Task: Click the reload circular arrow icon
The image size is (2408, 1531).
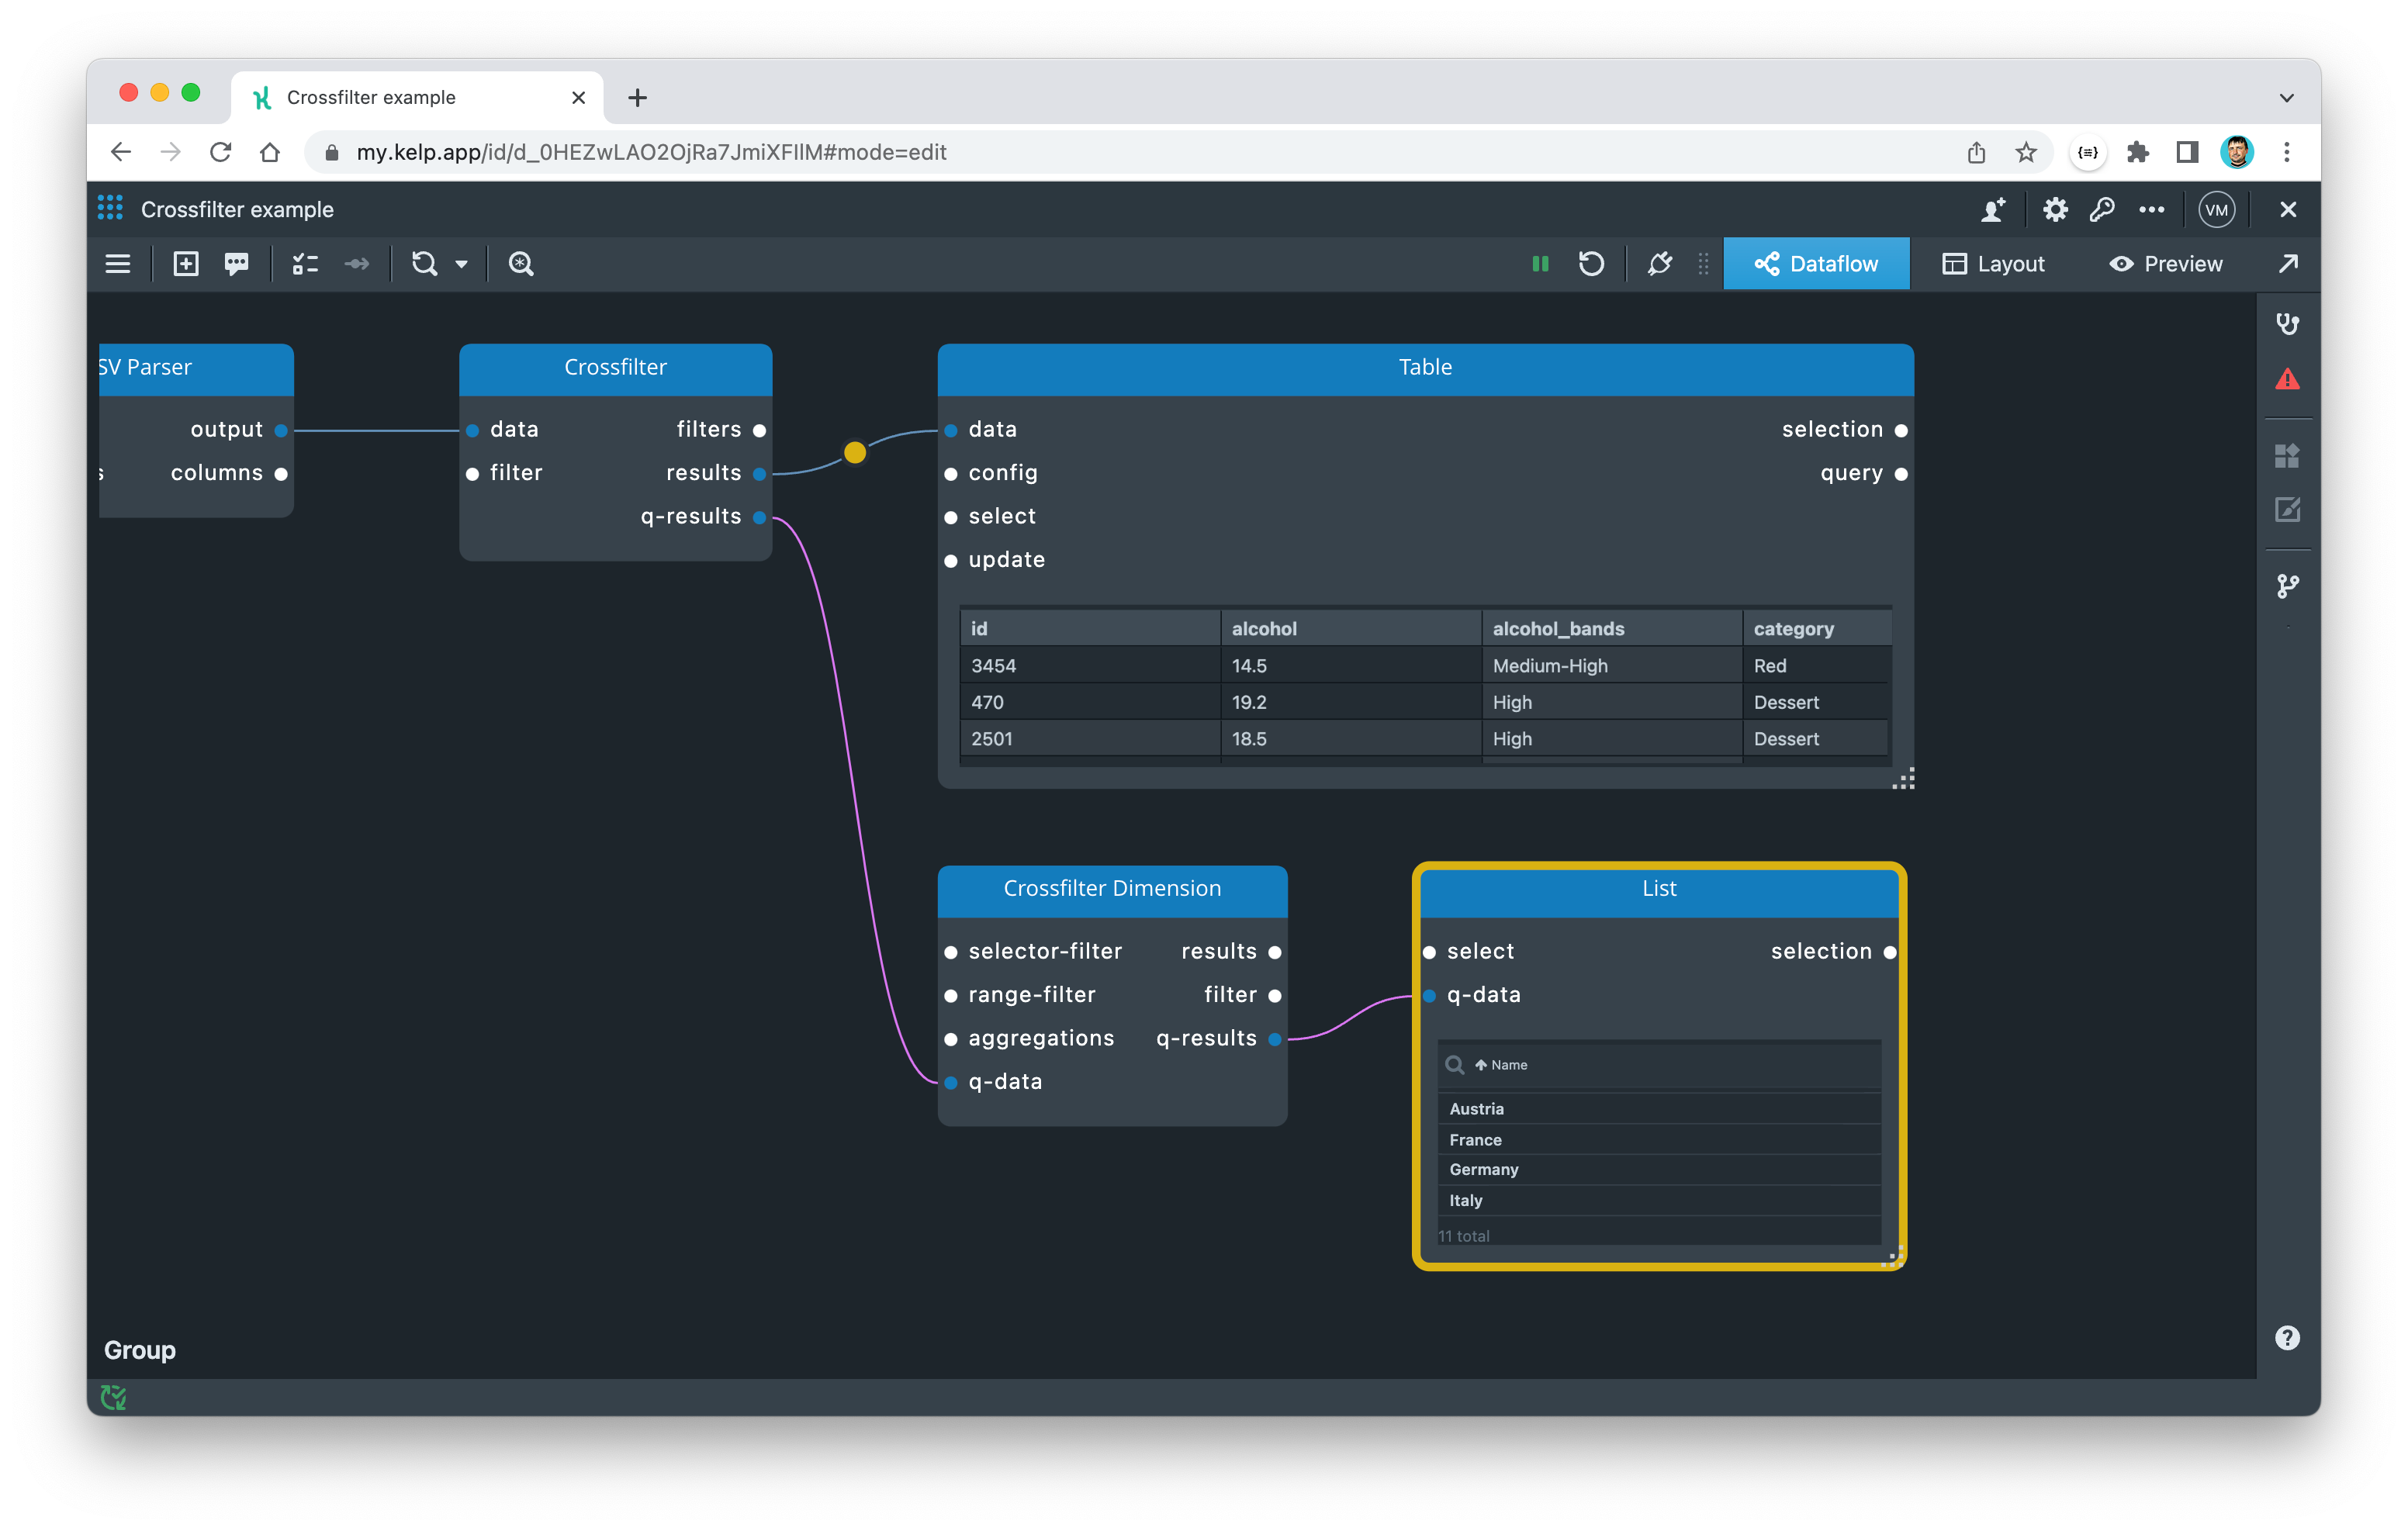Action: point(1591,264)
